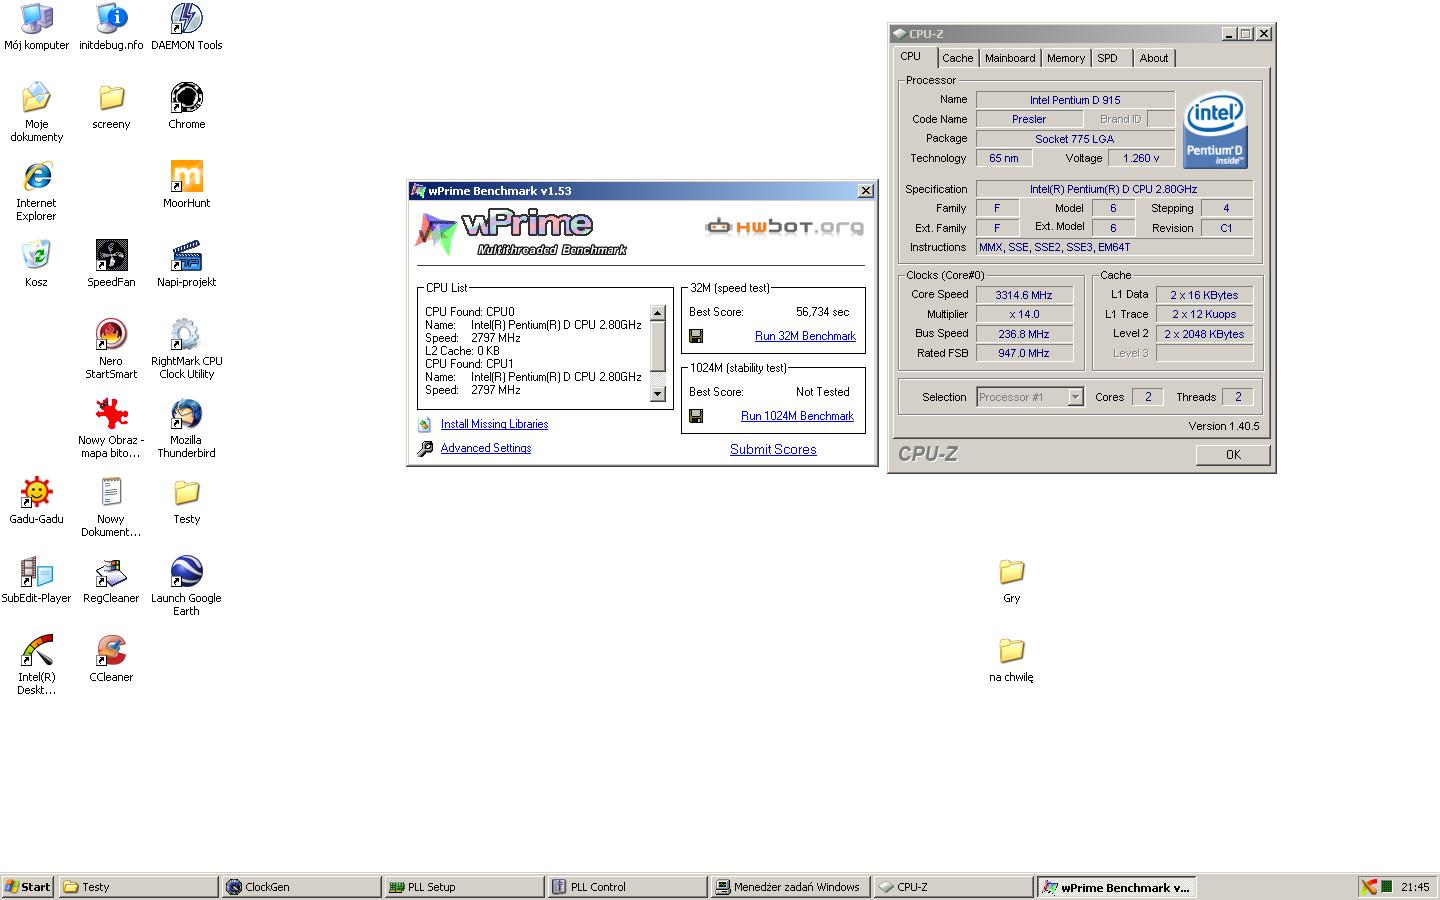
Task: Click Install Missing Libraries link
Action: [494, 424]
